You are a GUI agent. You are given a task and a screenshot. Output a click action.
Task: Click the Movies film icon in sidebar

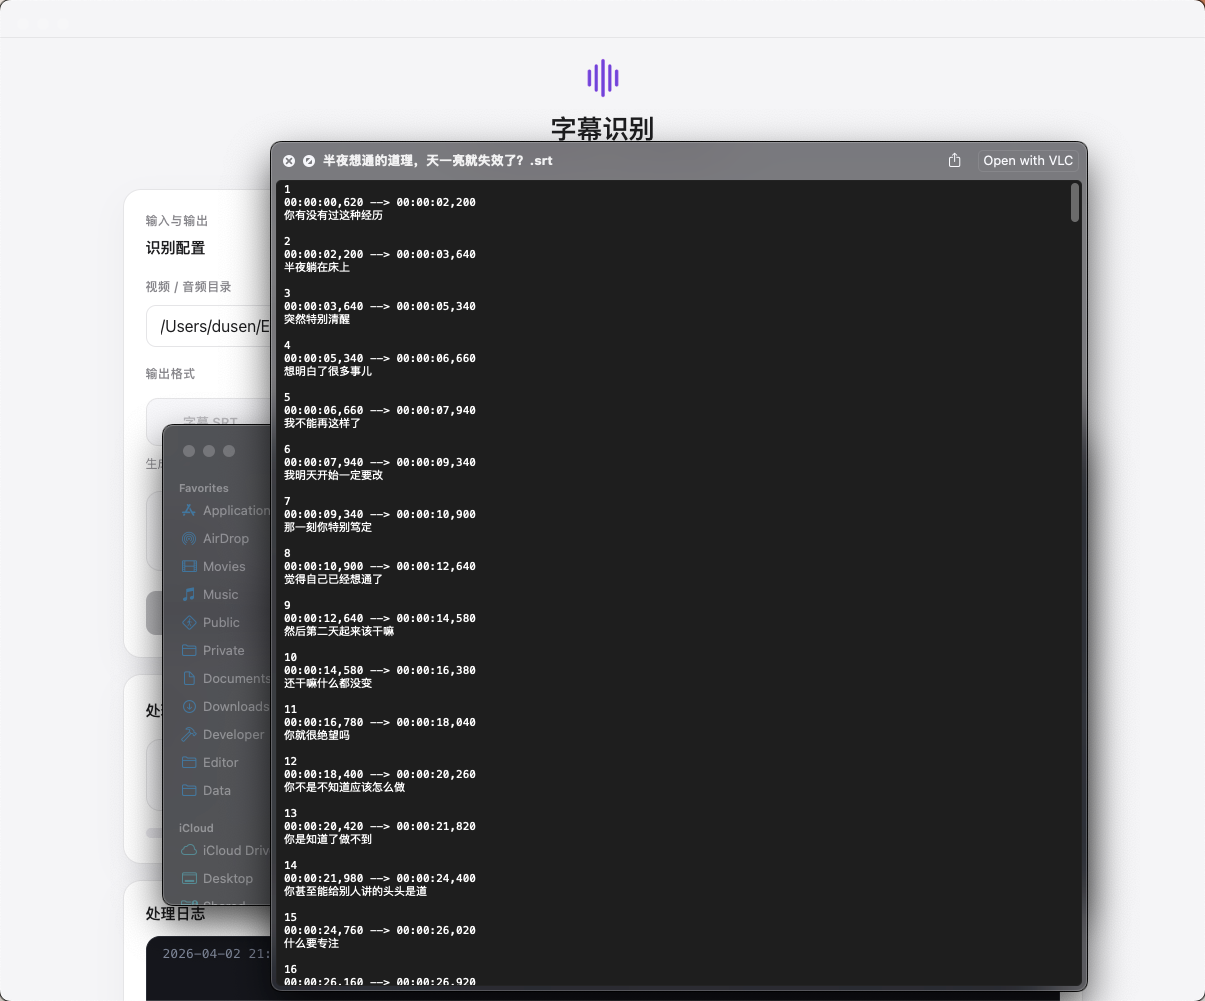189,566
